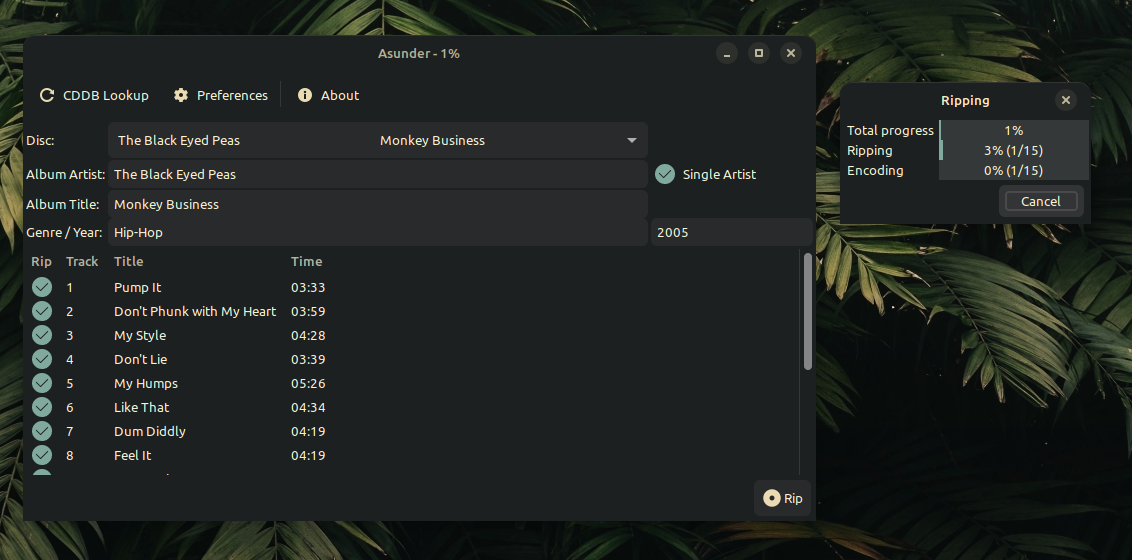Screen dimensions: 1132x560
Task: Select the title 'Don't Phunk with My Heart'
Action: tap(195, 311)
